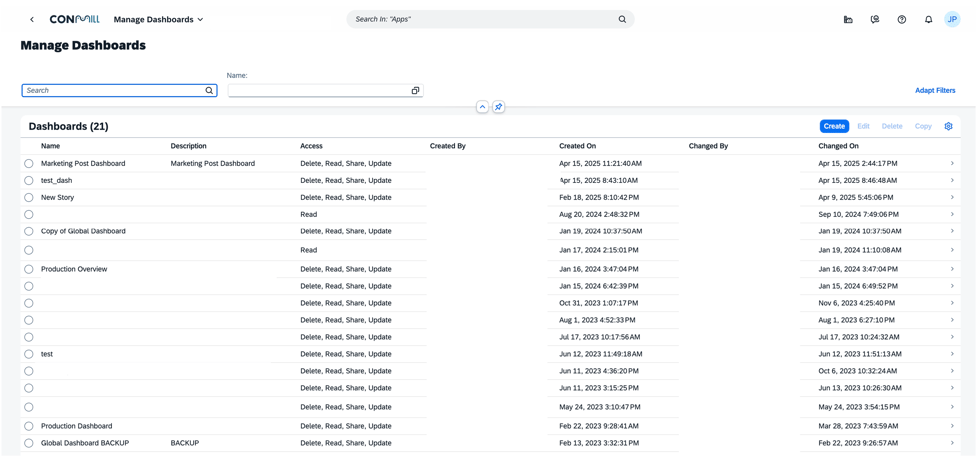
Task: Open details arrow for row created Aug 1, 2023
Action: 952,320
